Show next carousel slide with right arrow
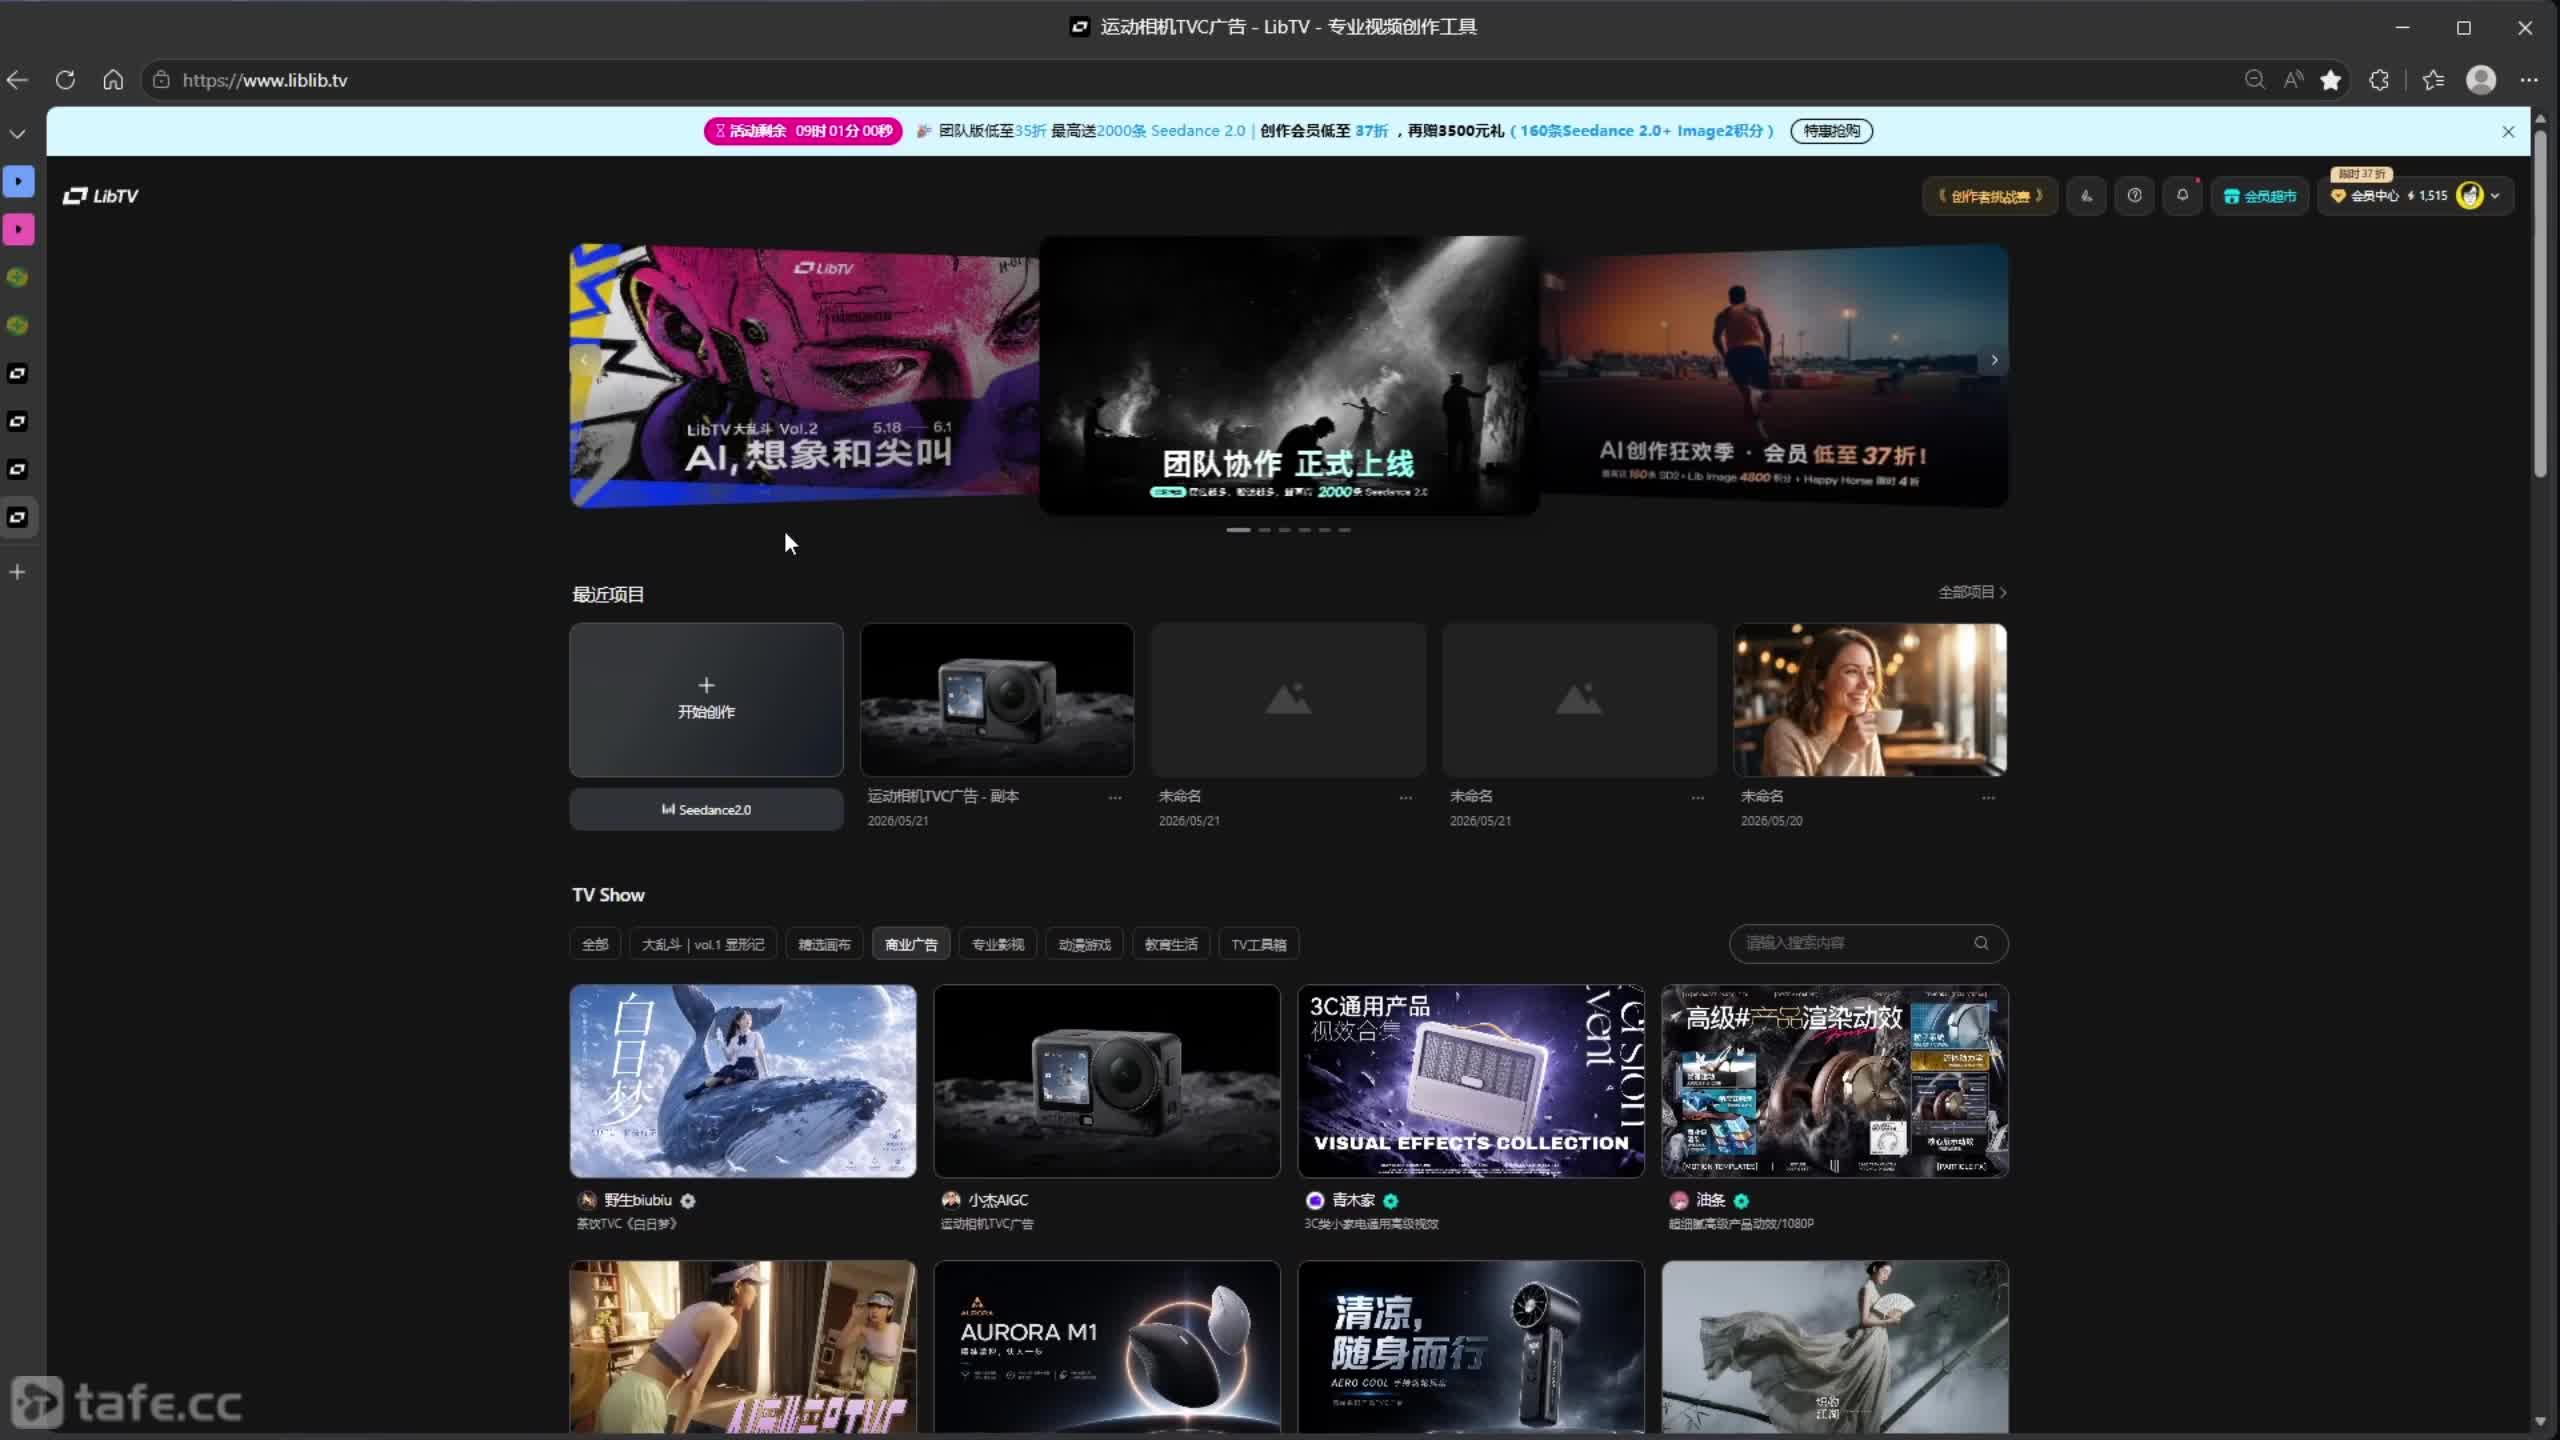 point(1994,360)
